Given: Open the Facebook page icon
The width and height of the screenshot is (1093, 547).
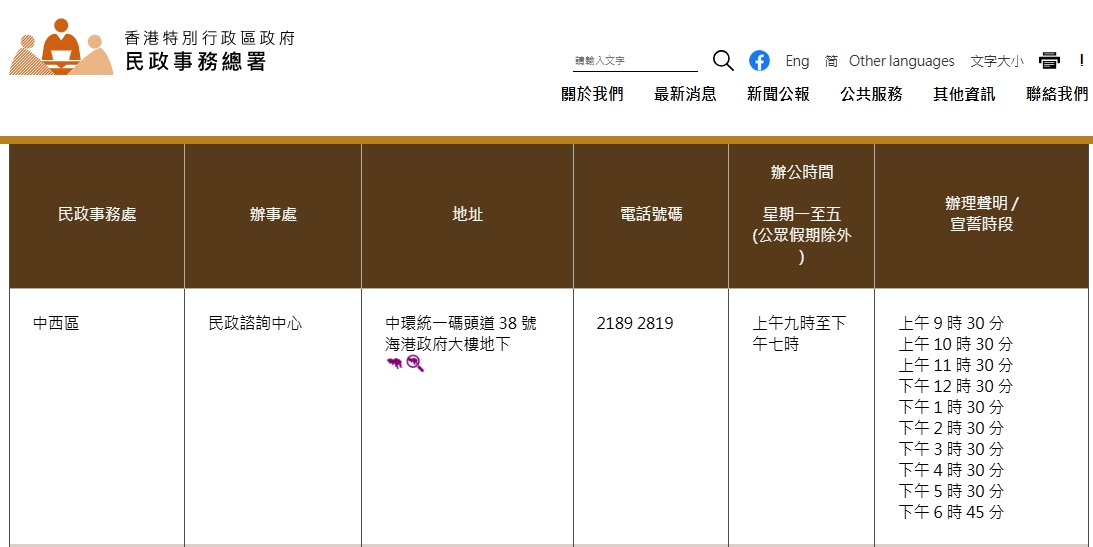Looking at the screenshot, I should (759, 61).
